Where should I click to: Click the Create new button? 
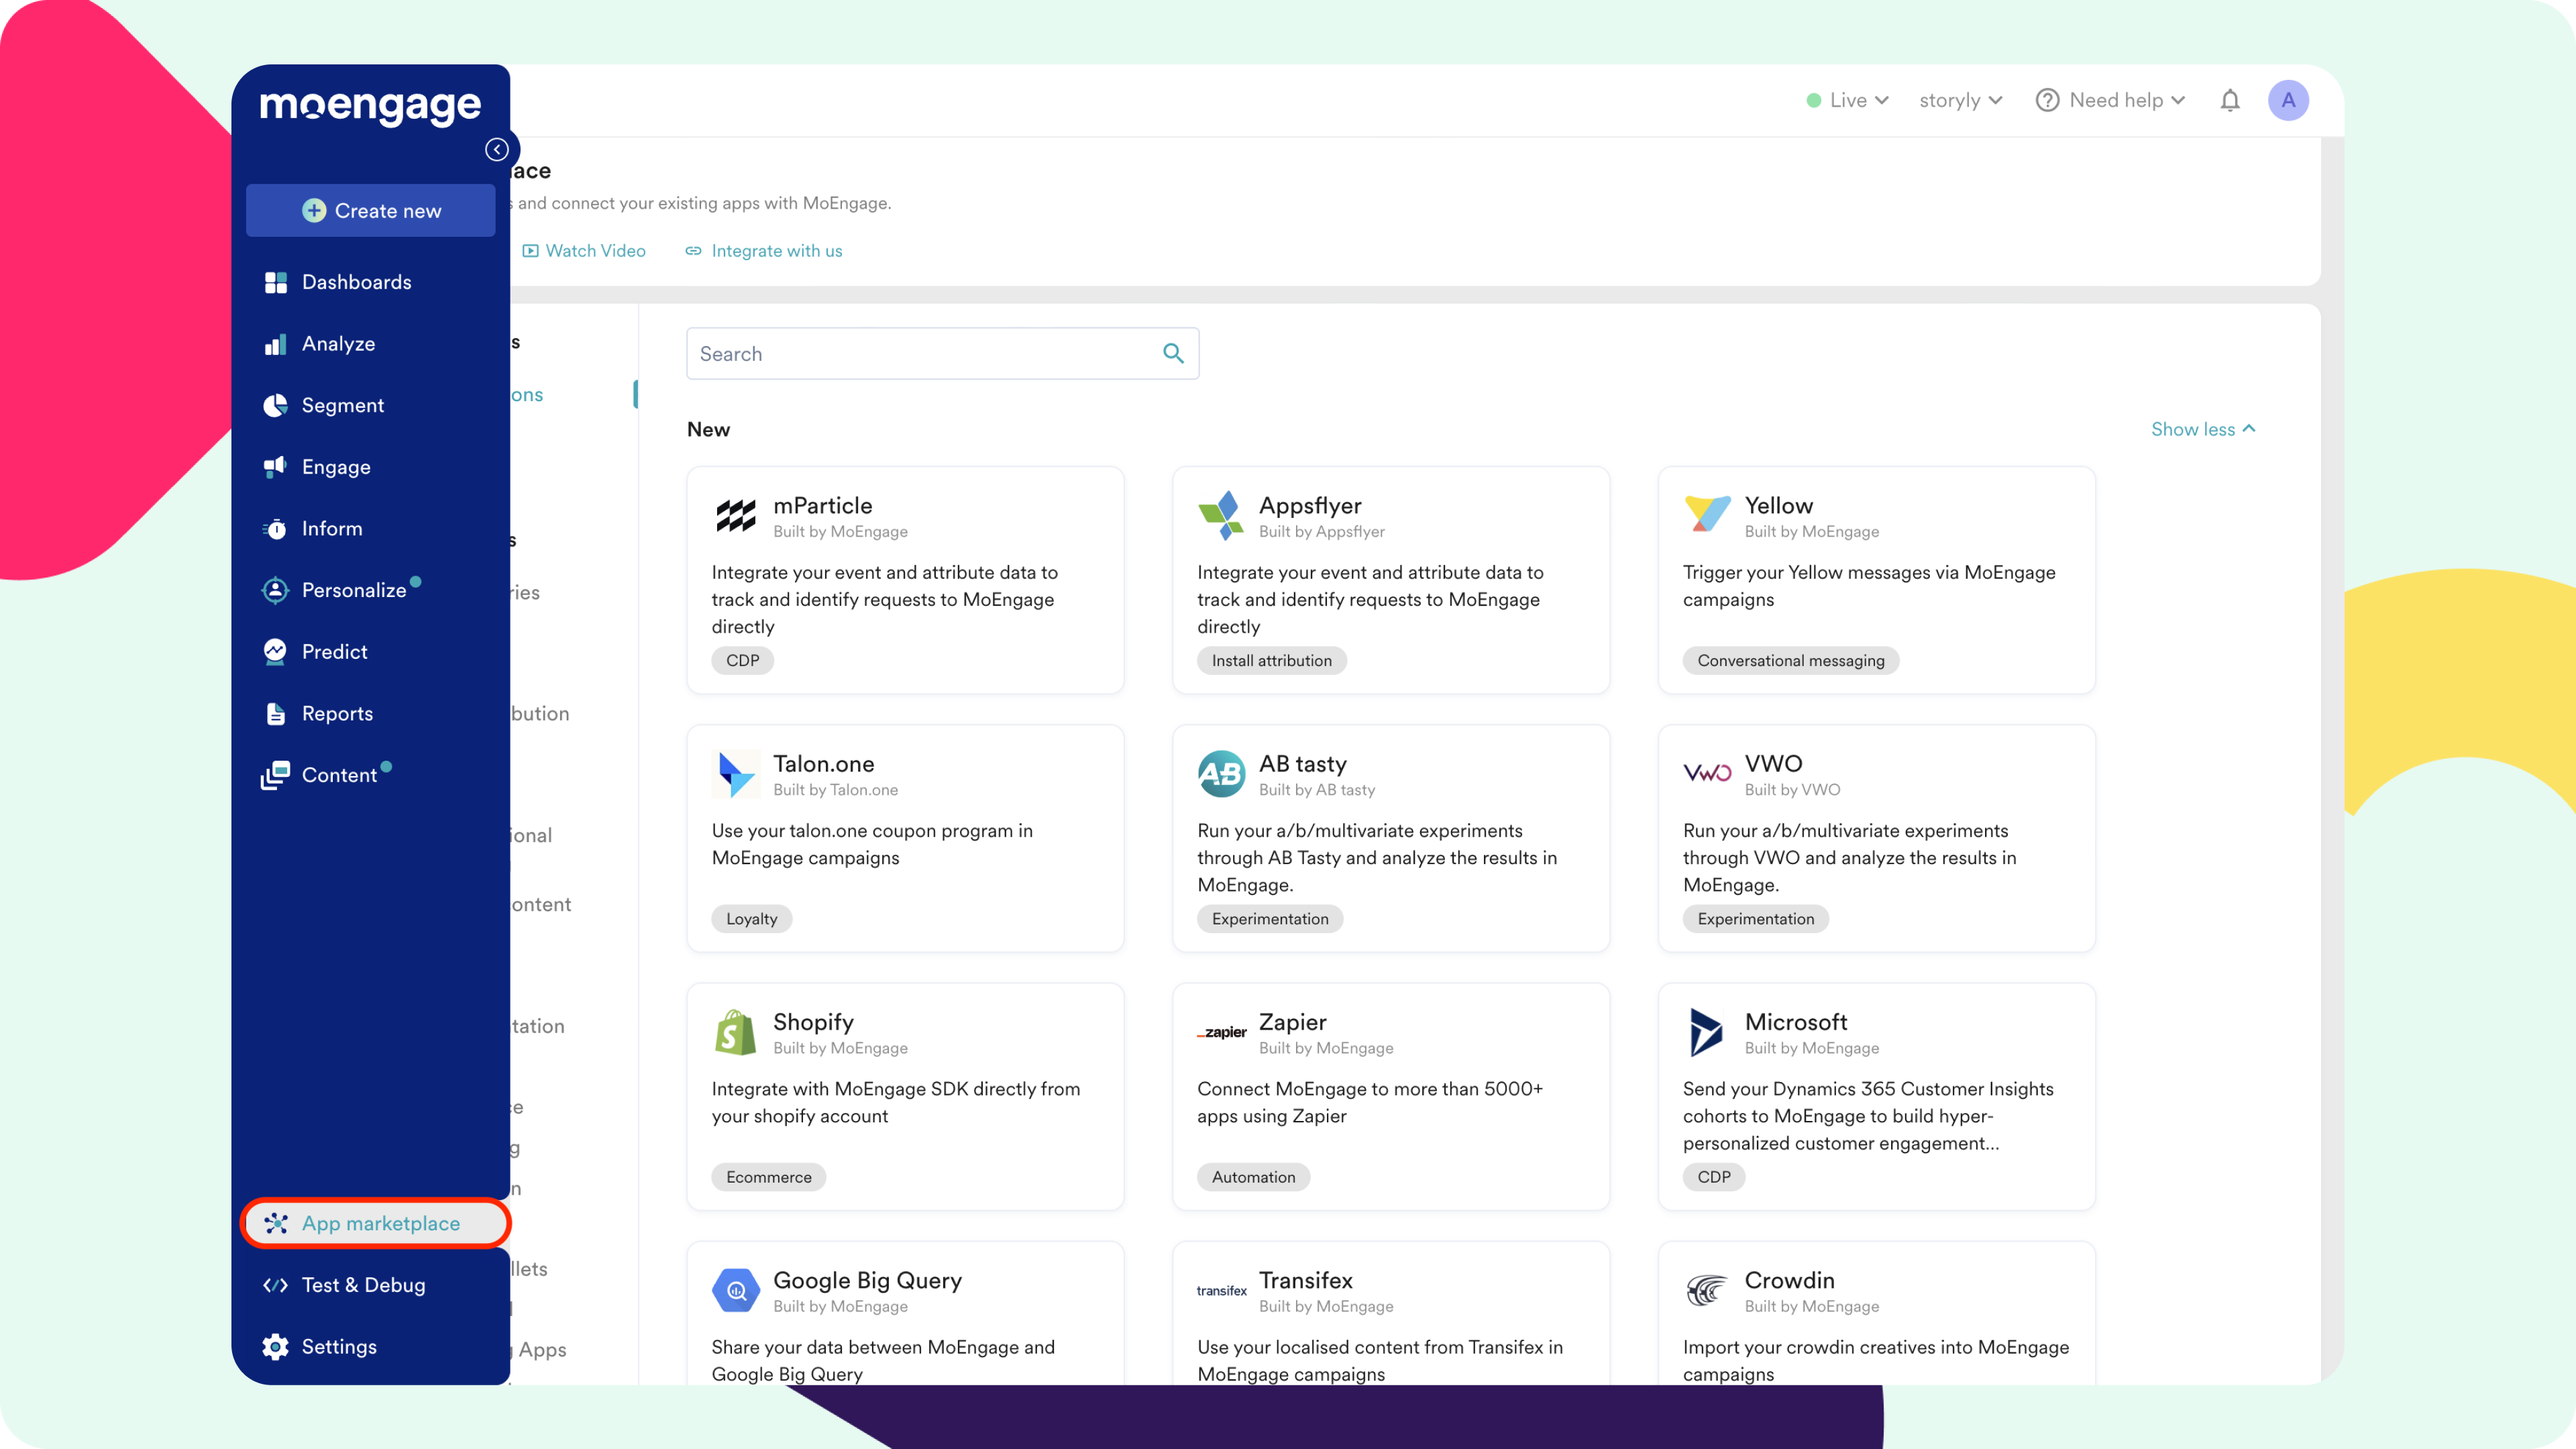[x=371, y=210]
